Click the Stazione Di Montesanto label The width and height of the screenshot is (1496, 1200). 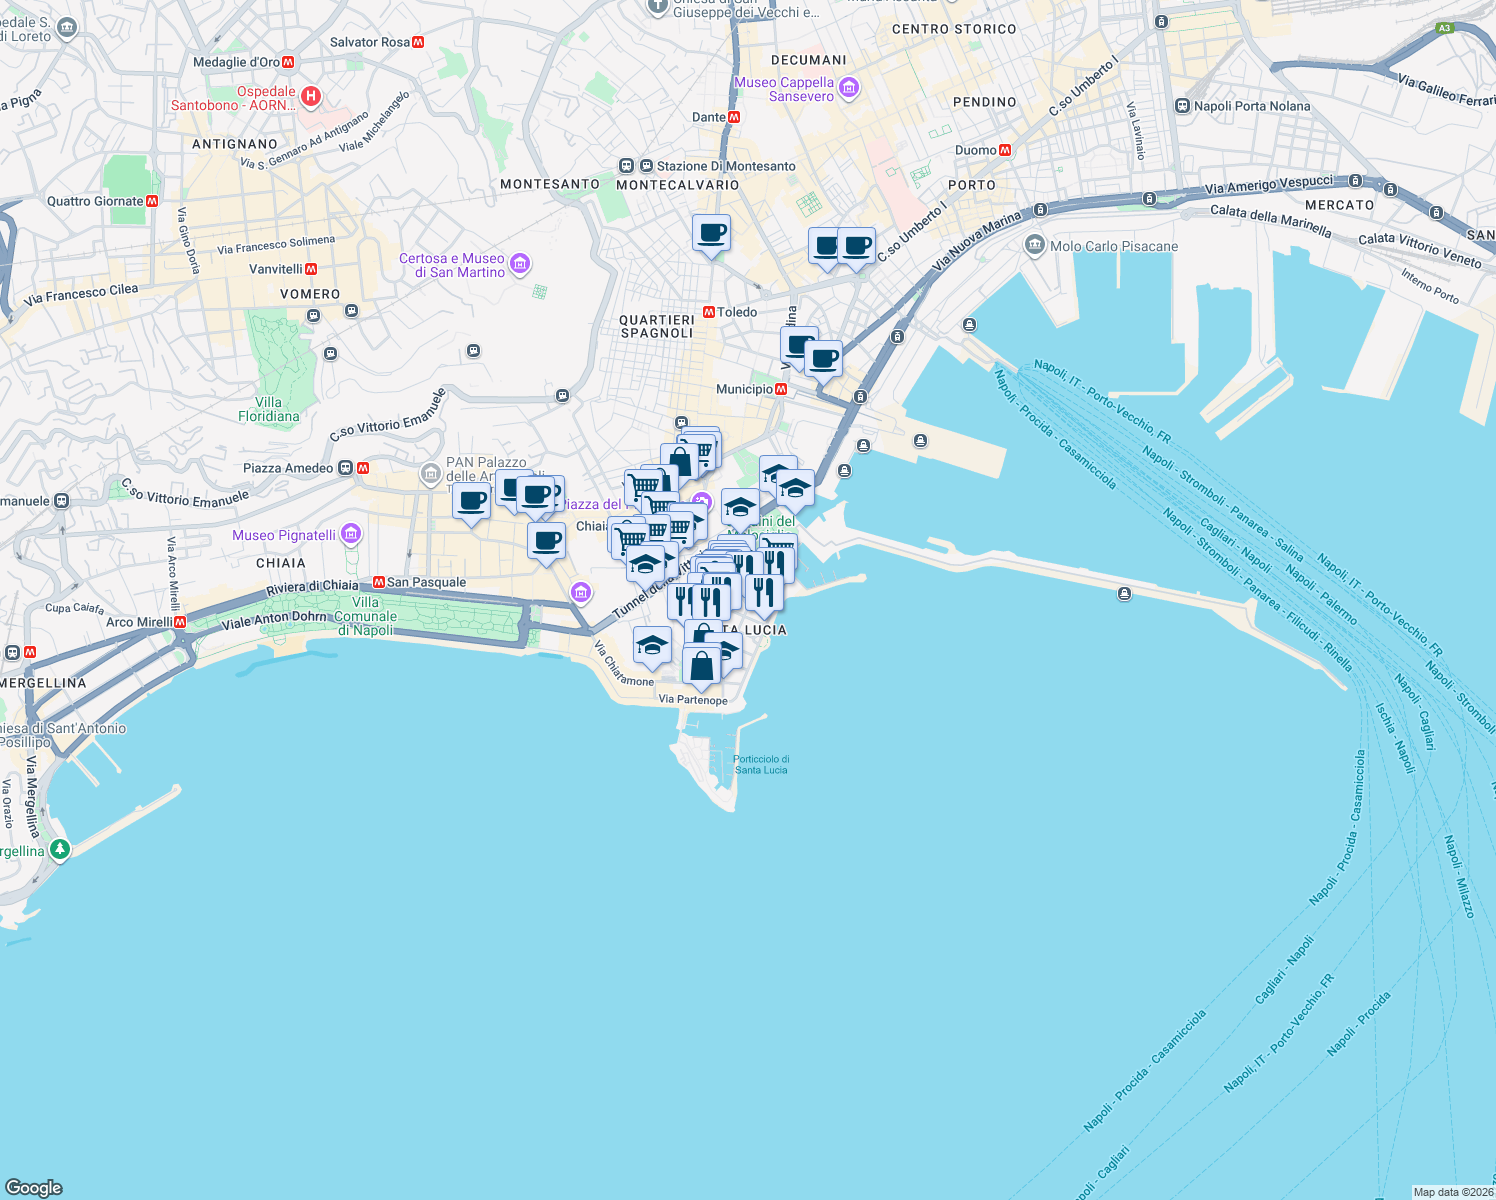727,166
